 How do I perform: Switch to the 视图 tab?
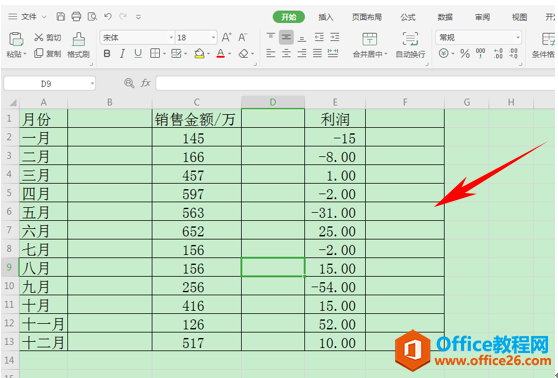tap(519, 17)
